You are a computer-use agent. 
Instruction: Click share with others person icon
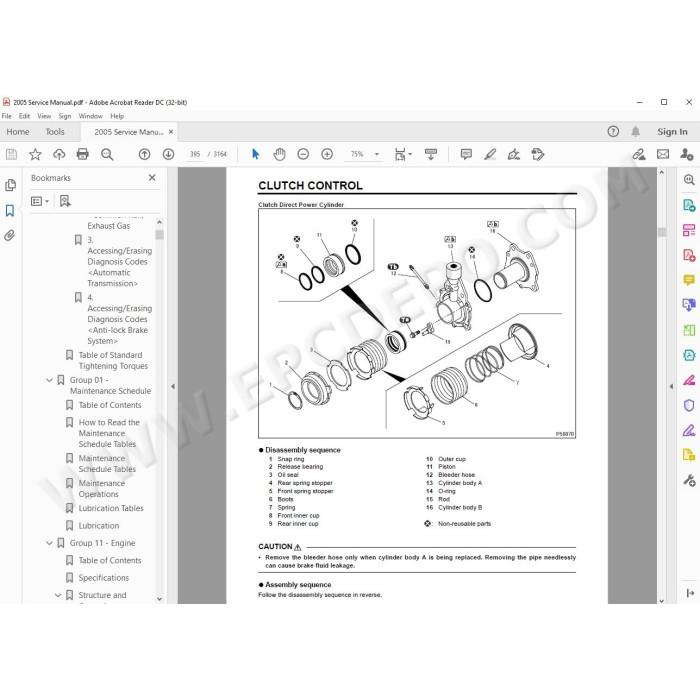click(687, 154)
